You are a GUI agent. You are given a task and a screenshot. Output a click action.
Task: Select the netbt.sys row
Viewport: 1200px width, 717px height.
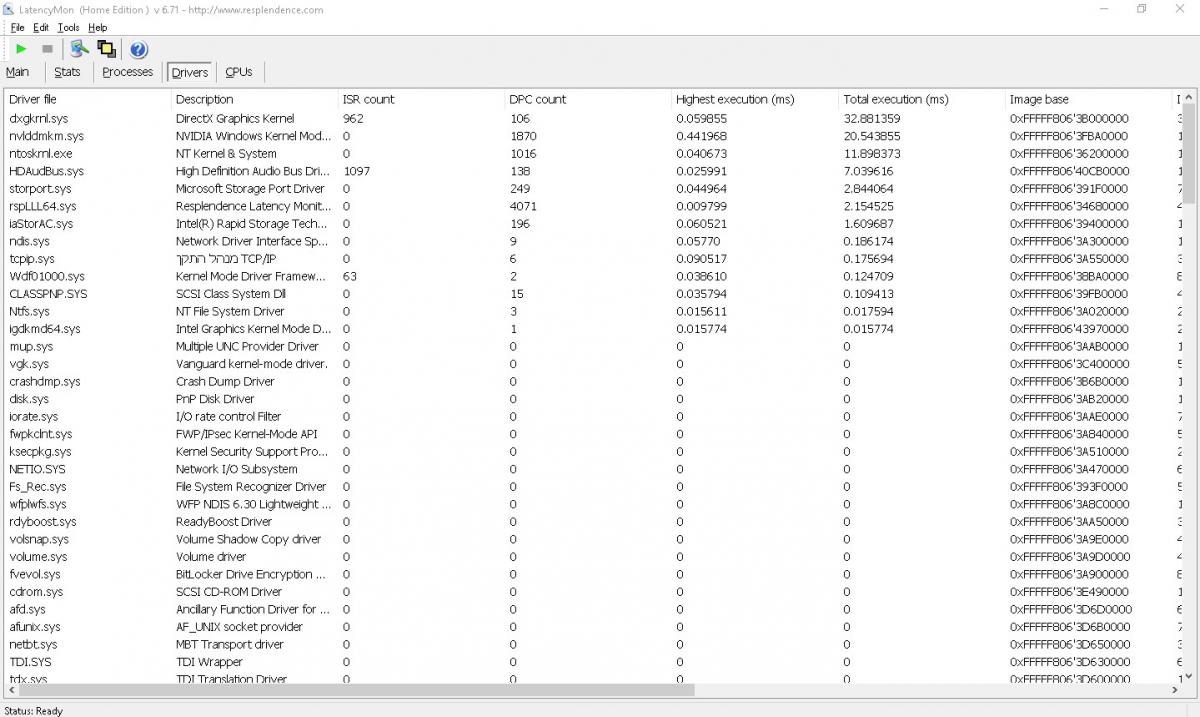tap(592, 644)
